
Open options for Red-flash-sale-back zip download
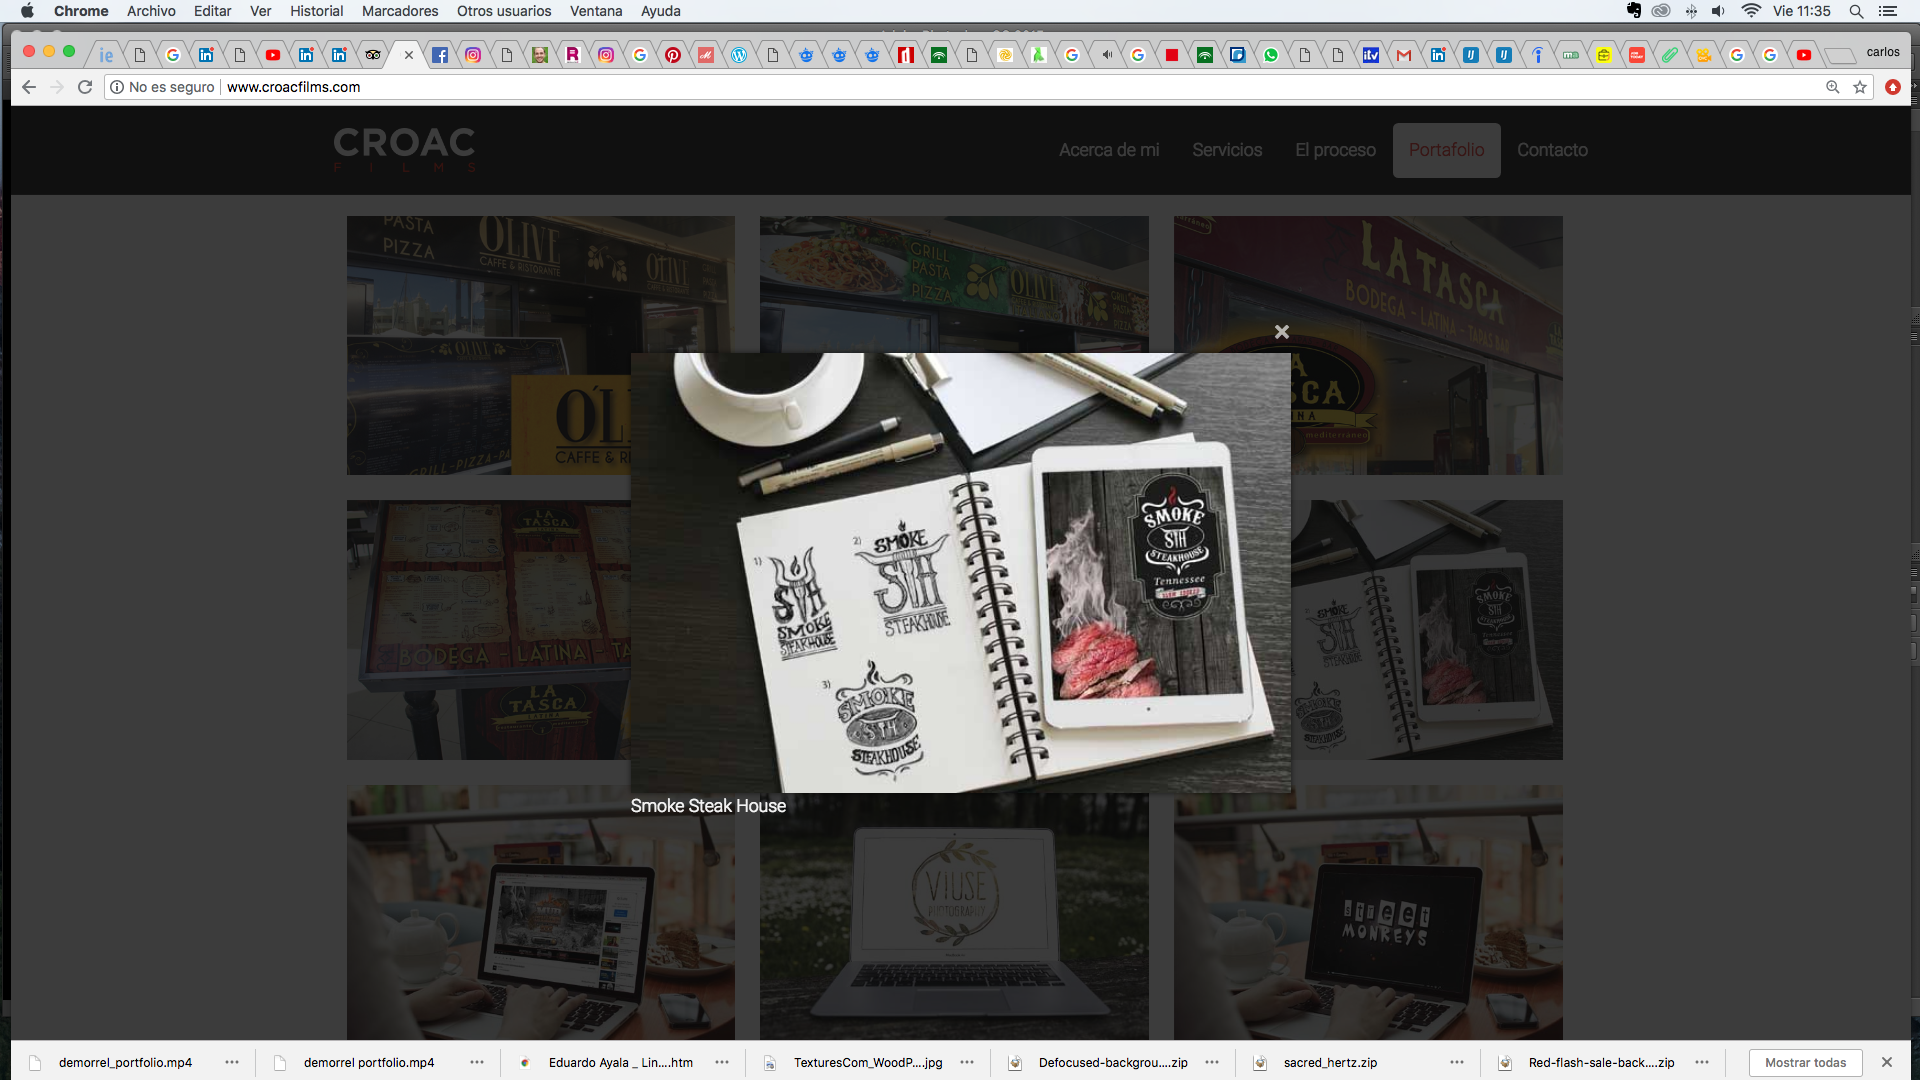click(x=1702, y=1063)
